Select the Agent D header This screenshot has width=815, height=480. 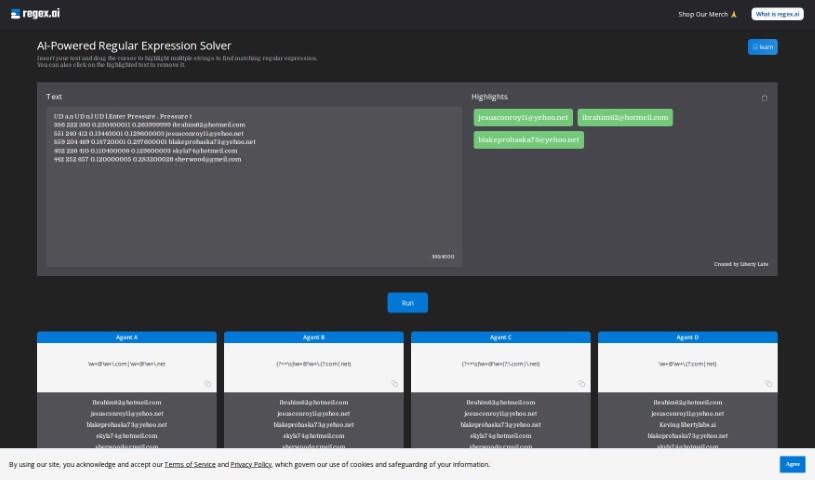point(688,338)
